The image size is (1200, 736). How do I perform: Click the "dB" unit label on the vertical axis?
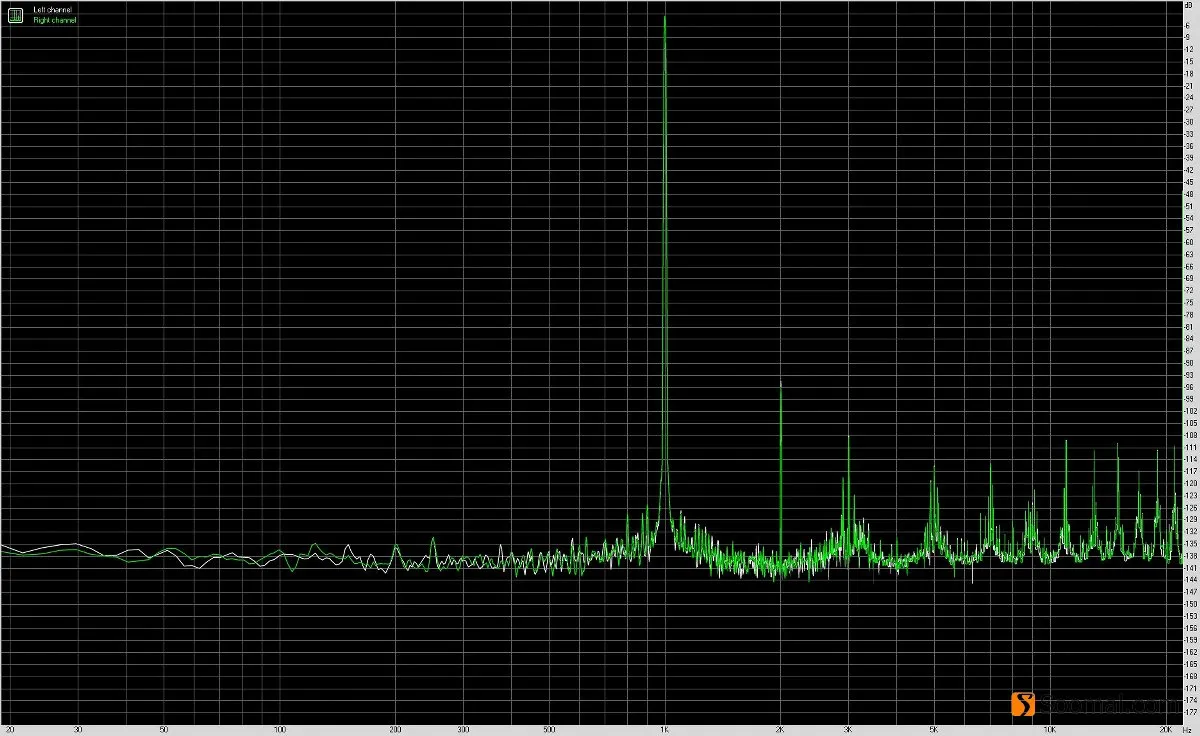[1188, 7]
